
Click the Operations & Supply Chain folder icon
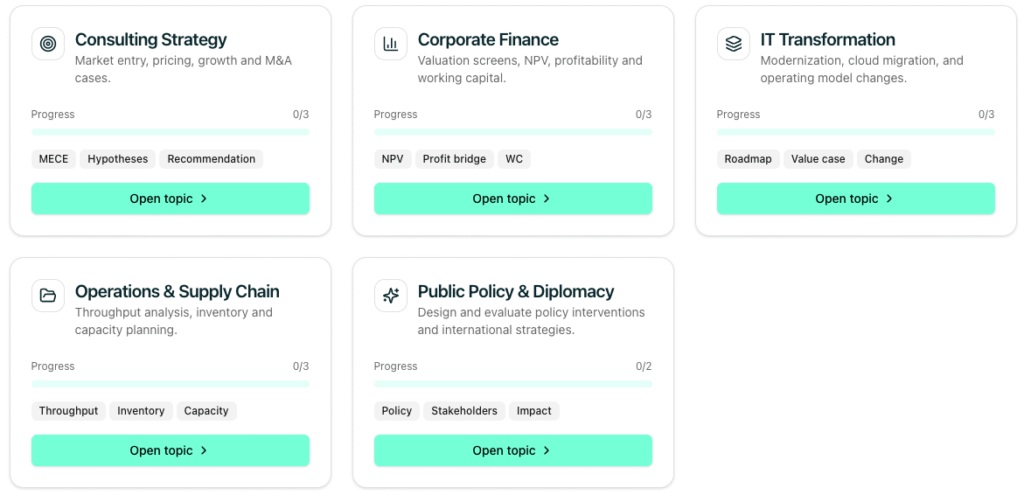pos(47,296)
